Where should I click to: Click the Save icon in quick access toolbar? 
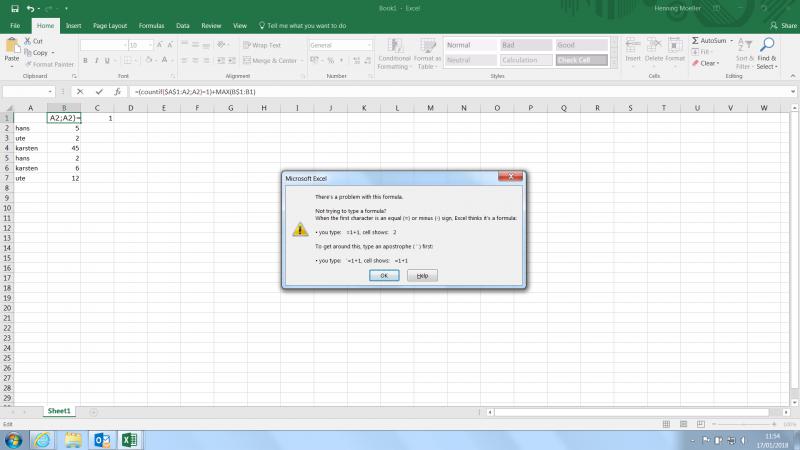tap(15, 9)
